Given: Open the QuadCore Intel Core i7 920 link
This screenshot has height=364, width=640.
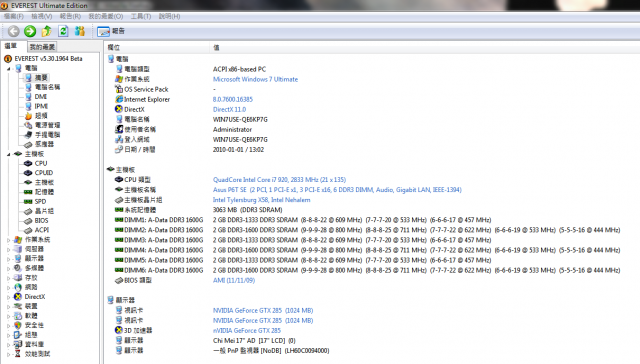Looking at the screenshot, I should (x=279, y=180).
